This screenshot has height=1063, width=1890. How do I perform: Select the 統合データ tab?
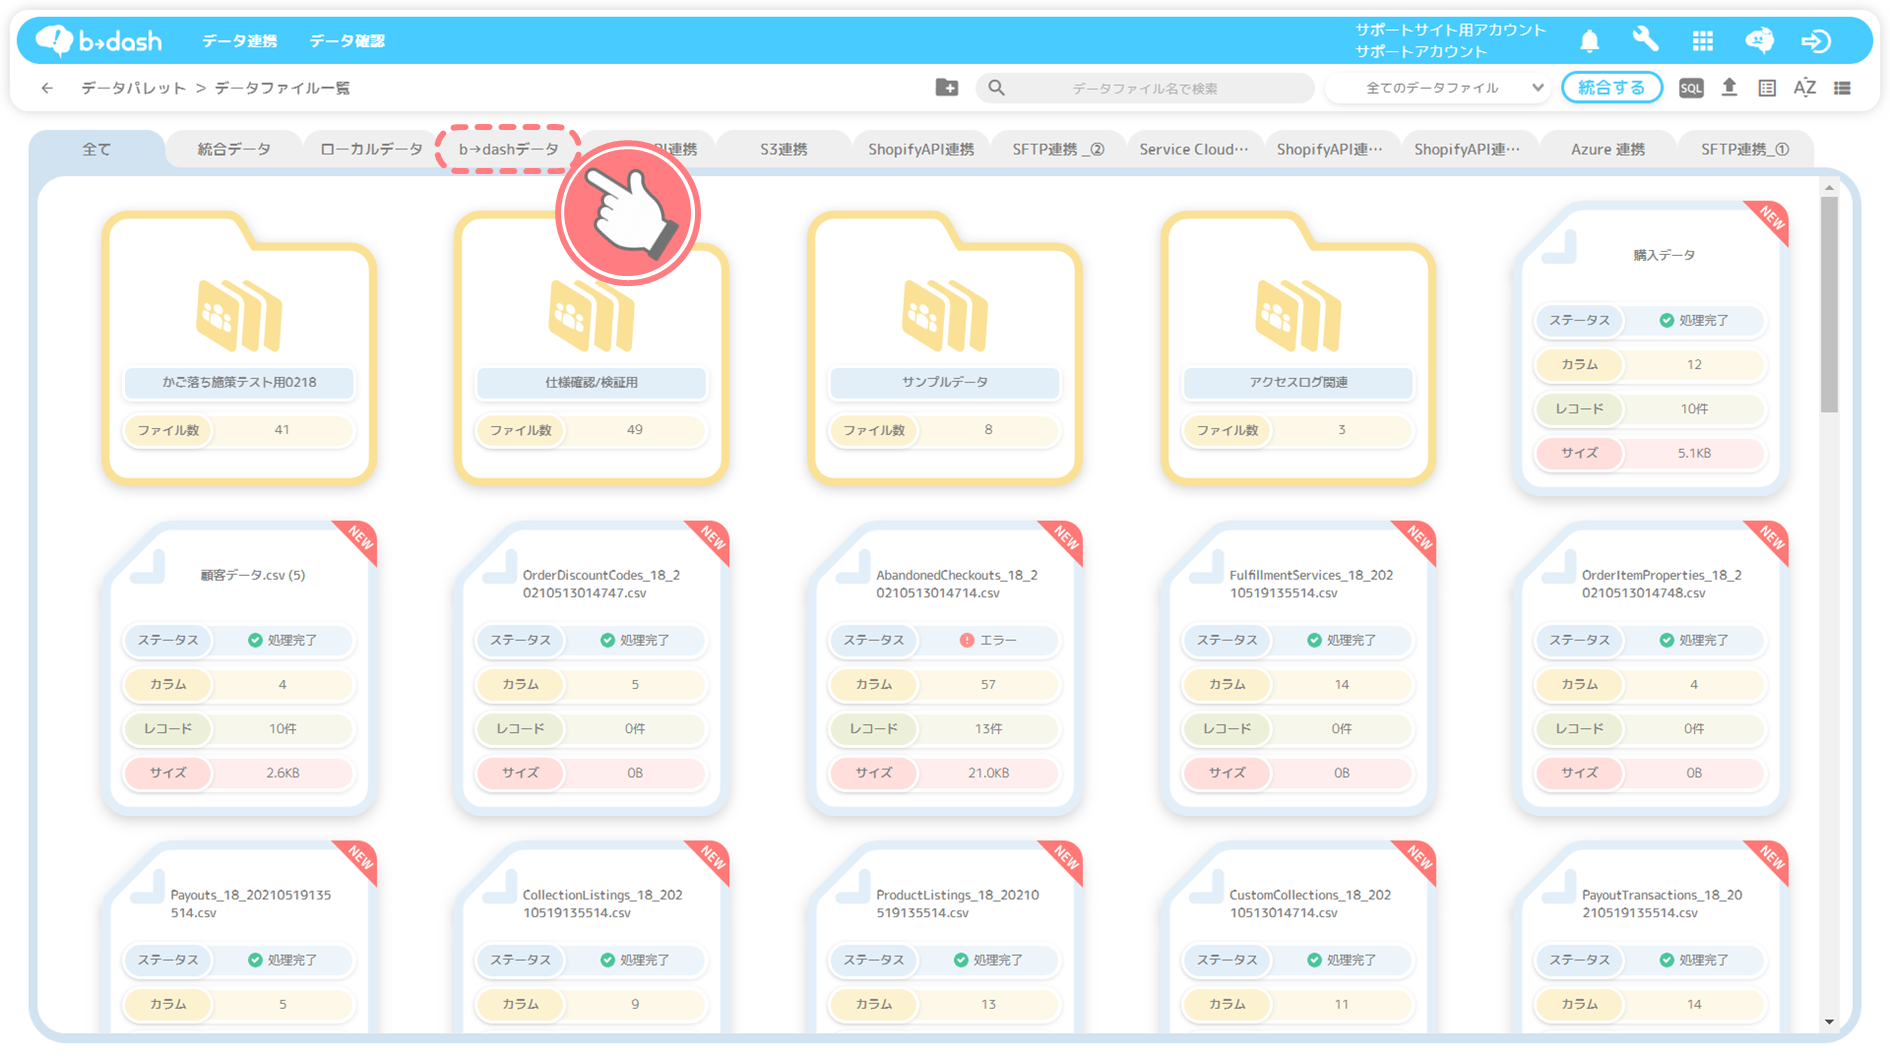(x=234, y=149)
